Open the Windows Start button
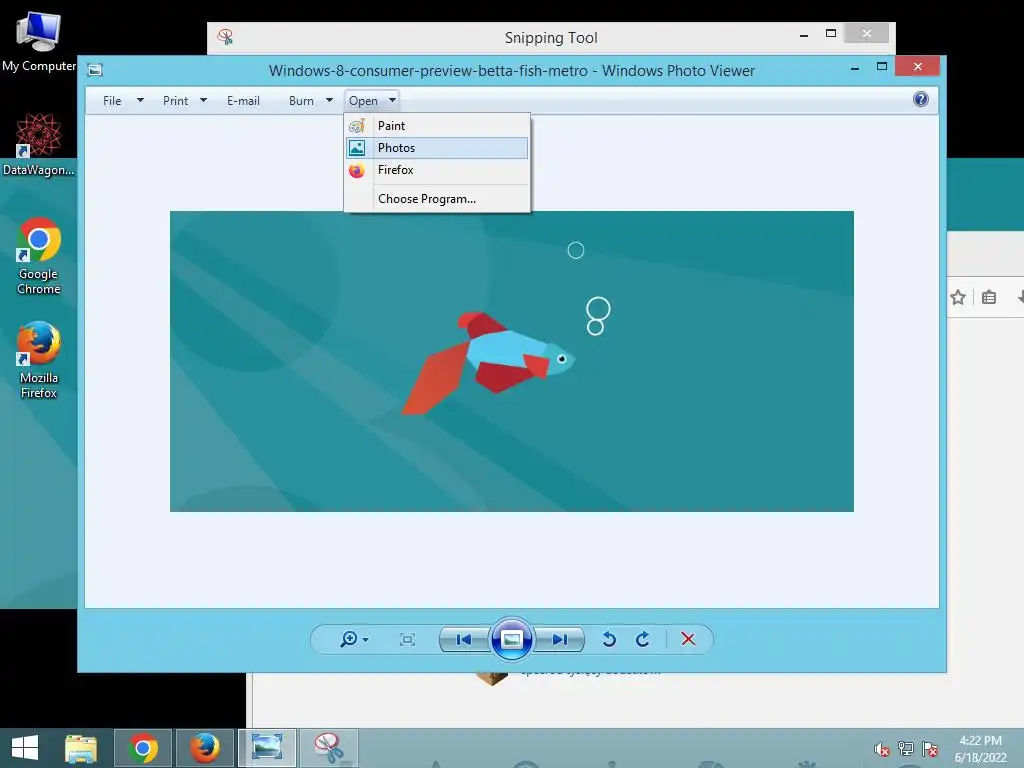This screenshot has width=1024, height=768. pyautogui.click(x=25, y=748)
